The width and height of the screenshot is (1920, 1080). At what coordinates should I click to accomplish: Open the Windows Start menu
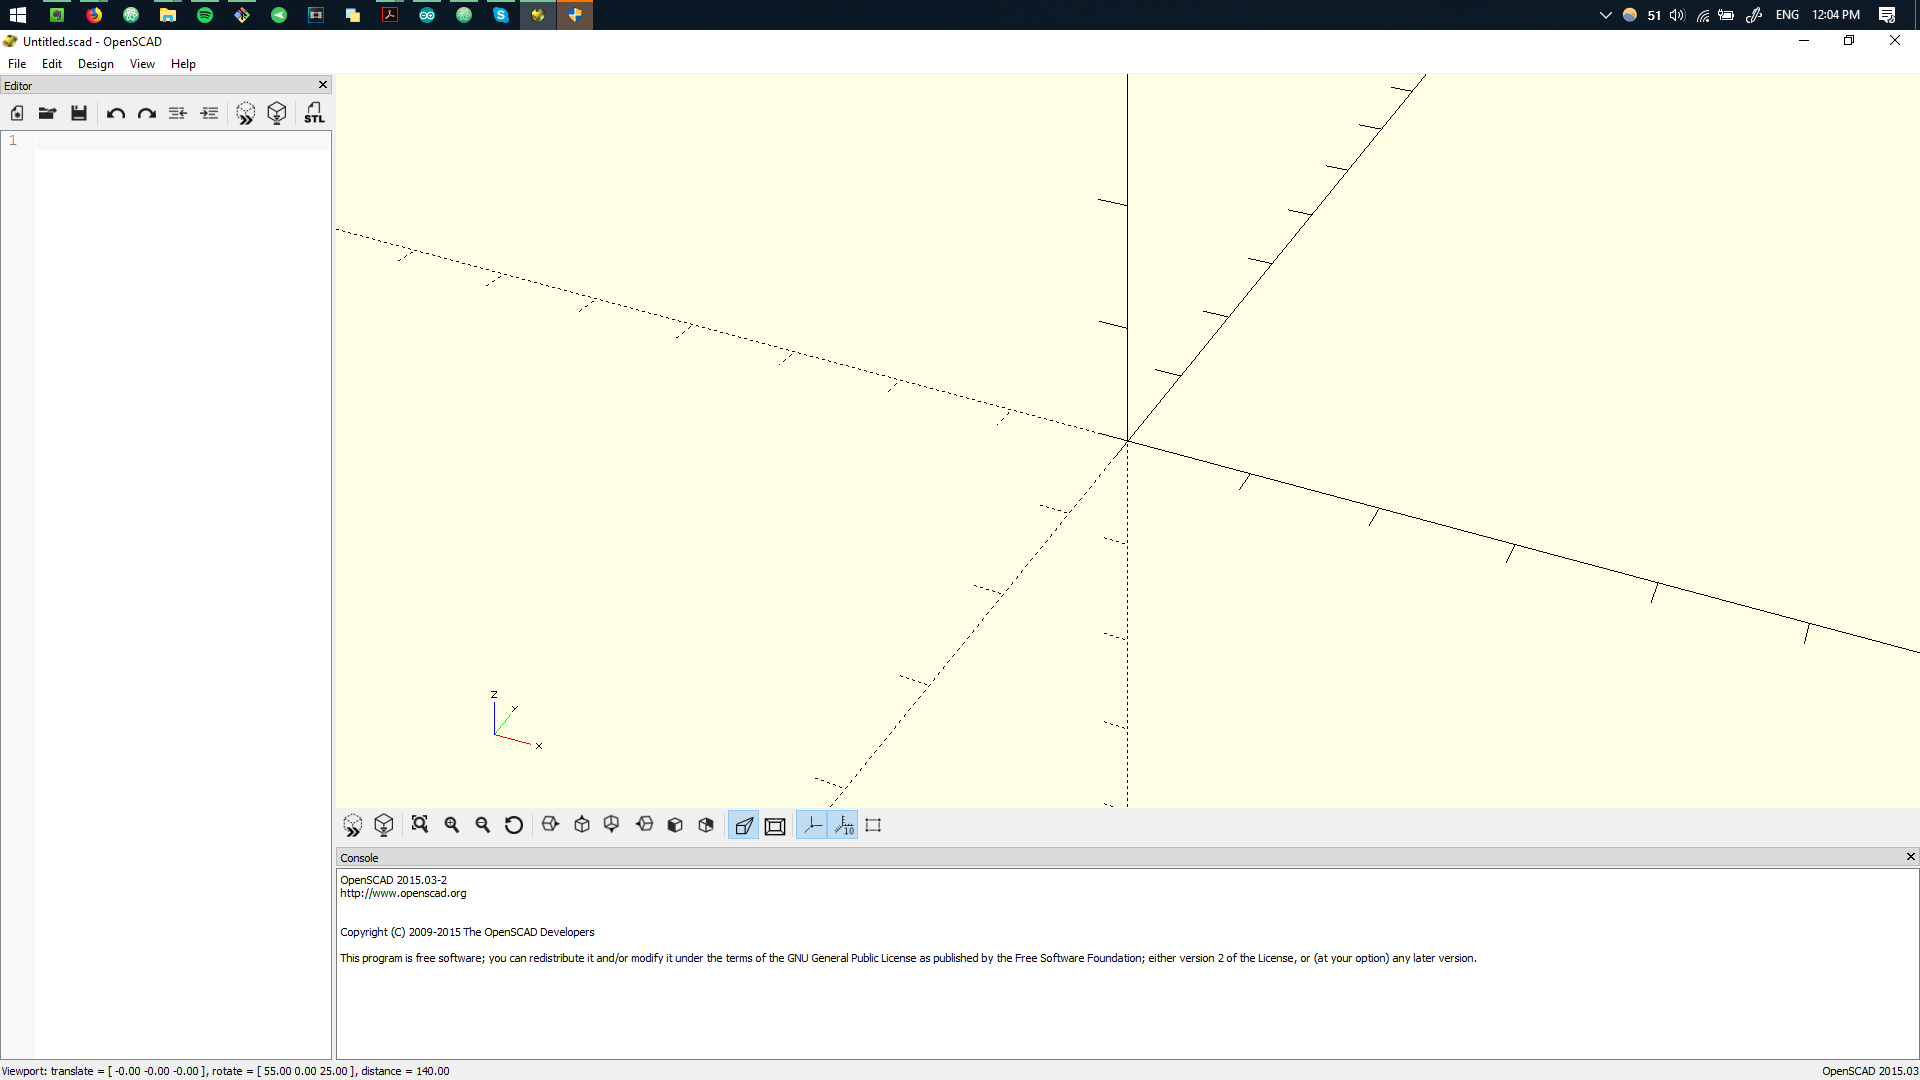click(18, 15)
